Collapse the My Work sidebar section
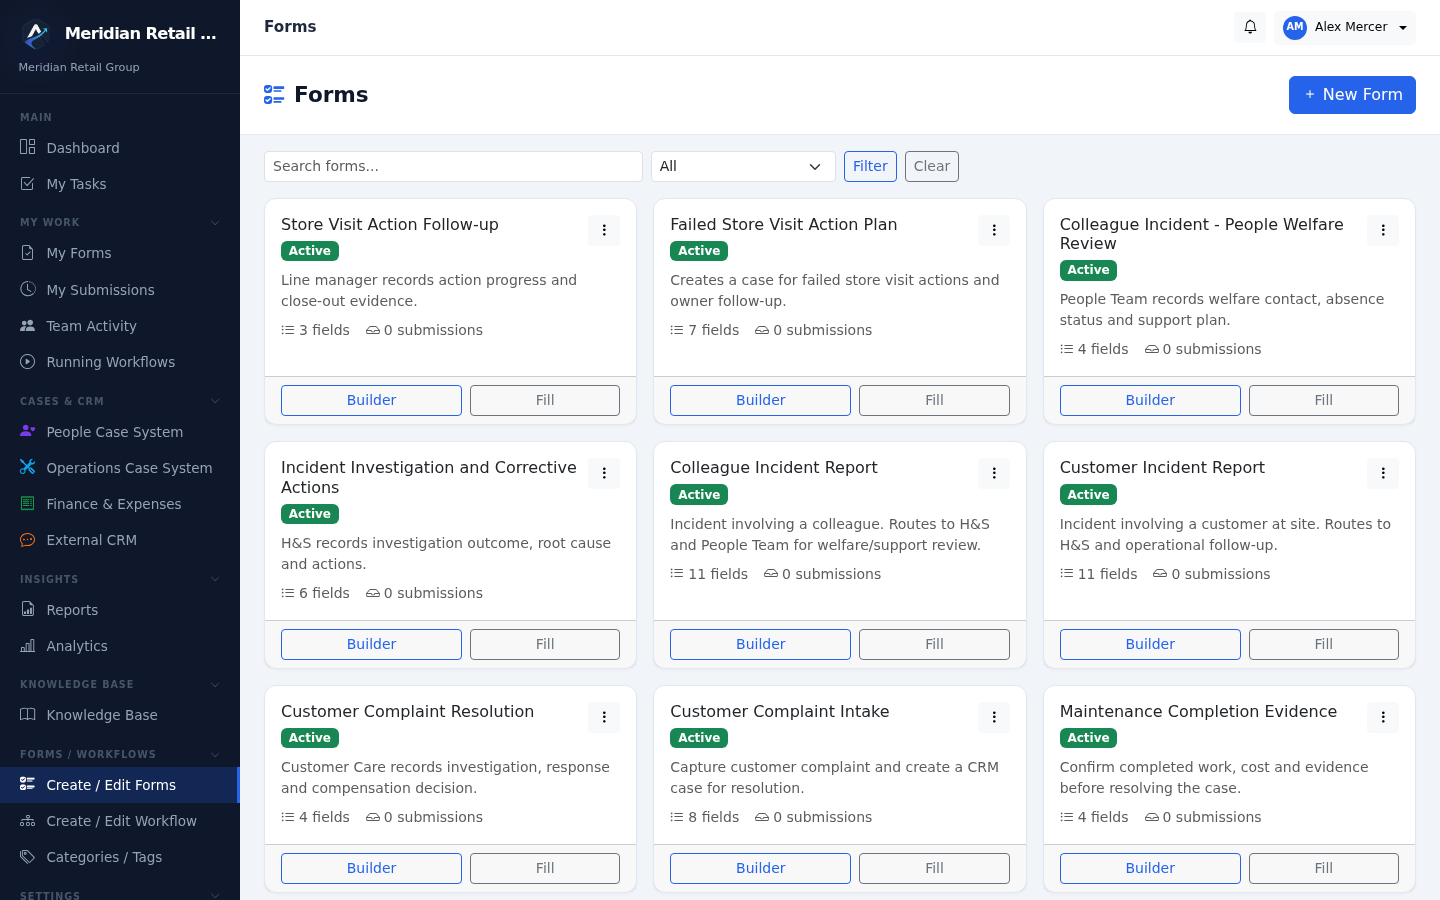The height and width of the screenshot is (900, 1440). [215, 222]
